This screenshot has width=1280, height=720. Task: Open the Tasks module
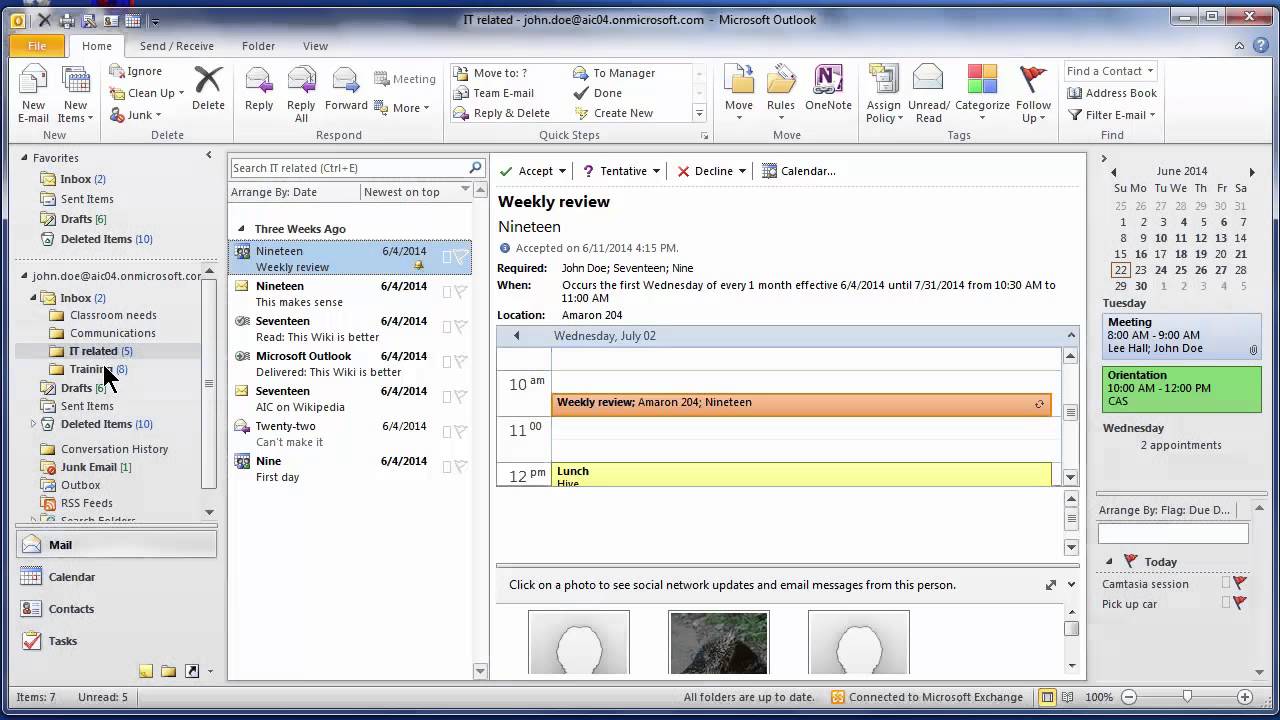point(116,641)
